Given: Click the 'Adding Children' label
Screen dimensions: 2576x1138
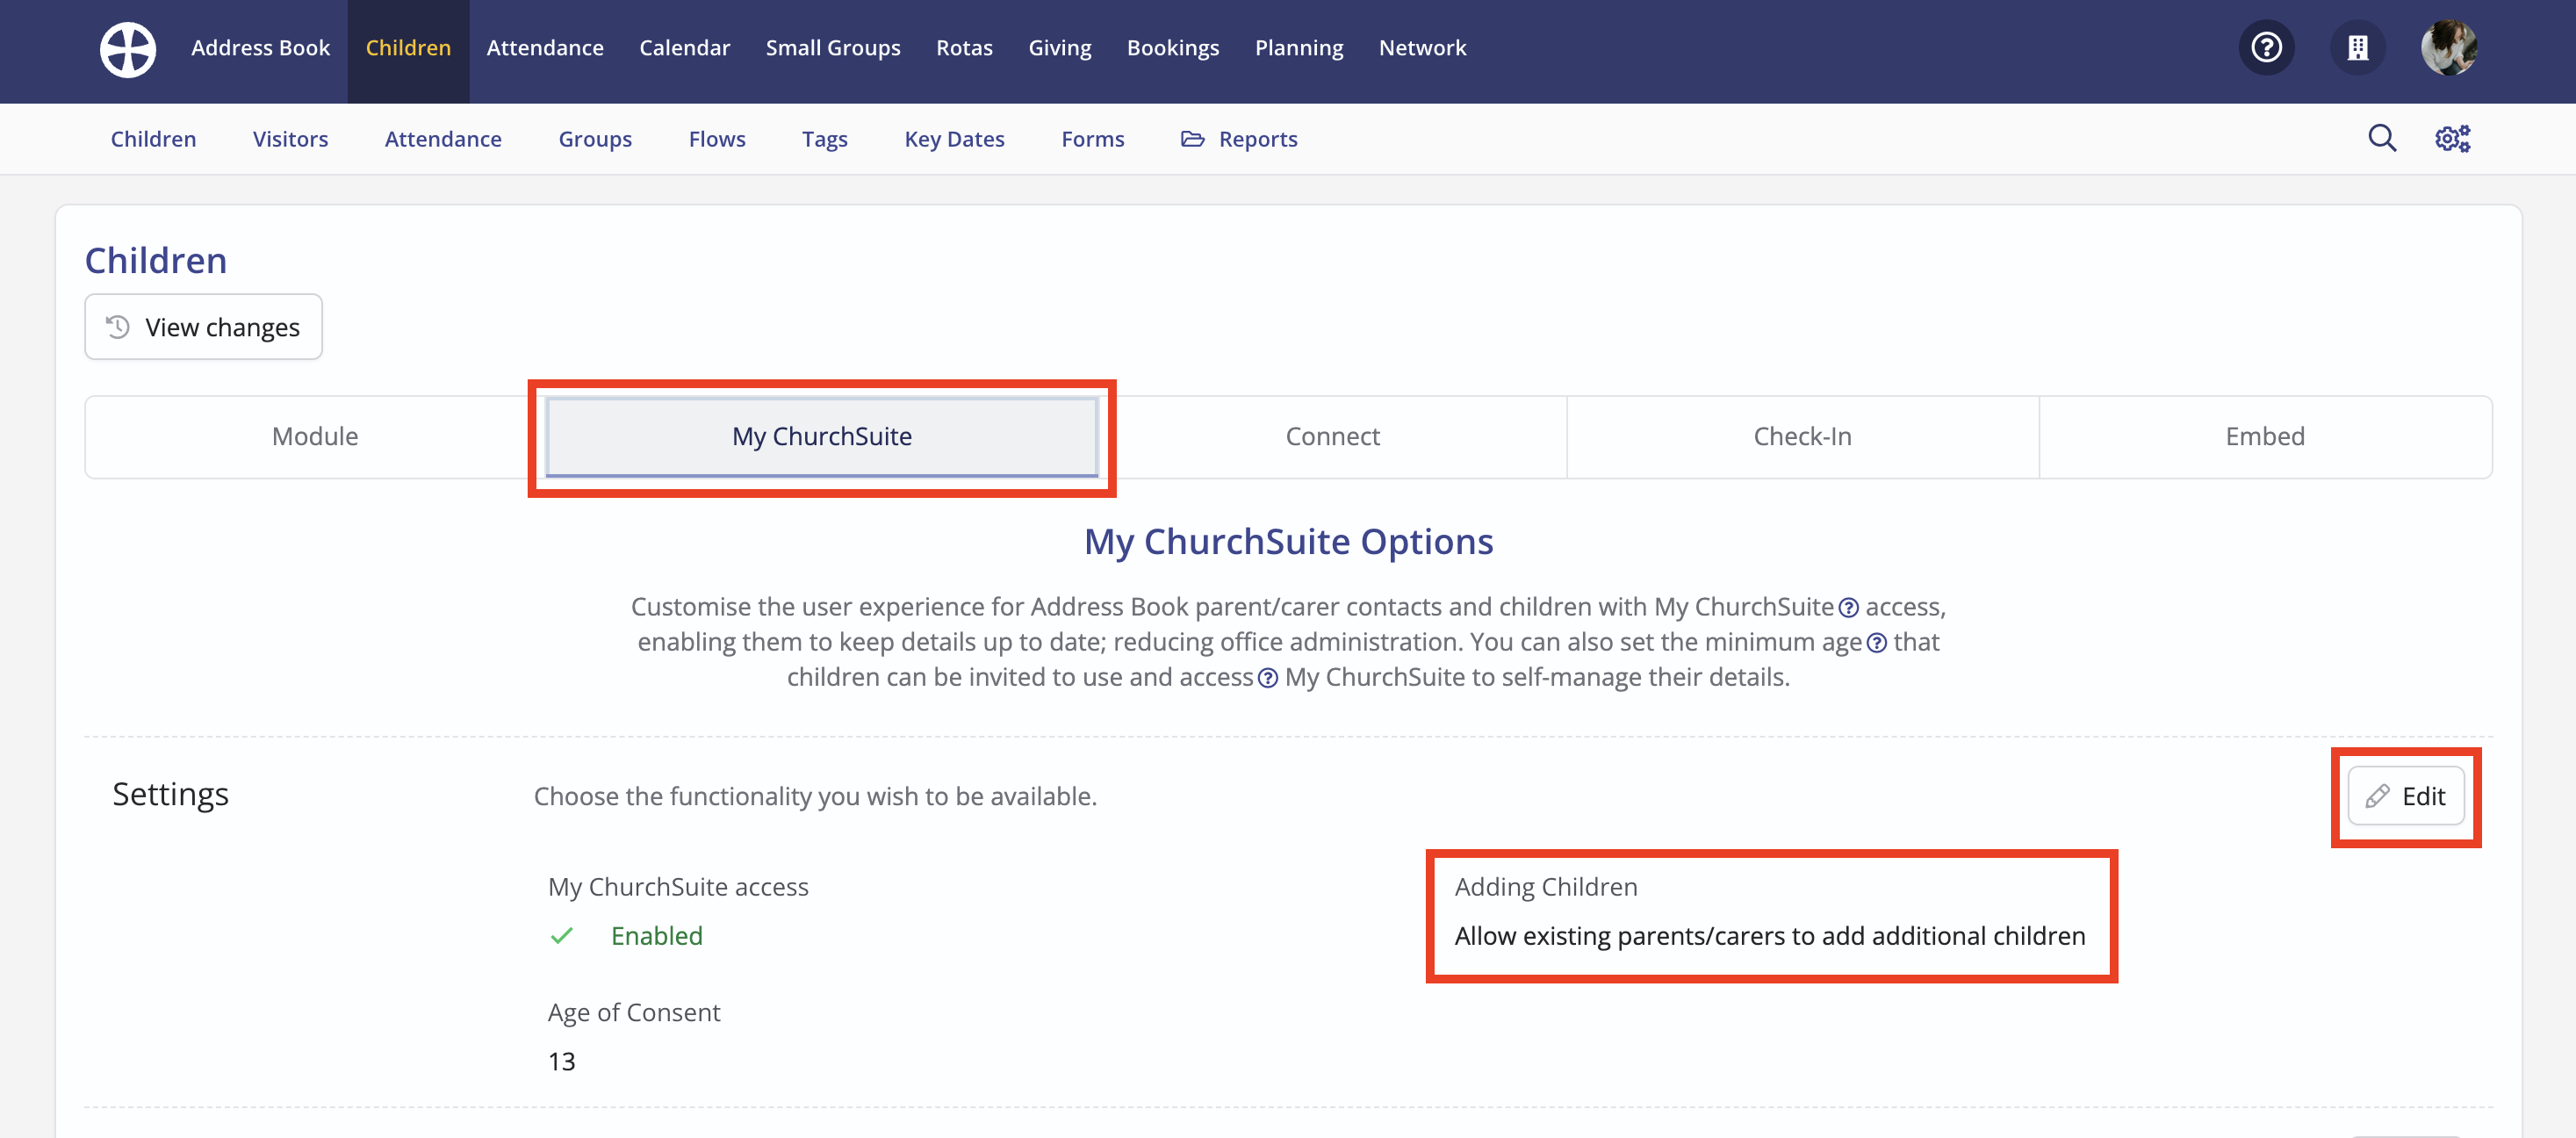Looking at the screenshot, I should (1546, 887).
